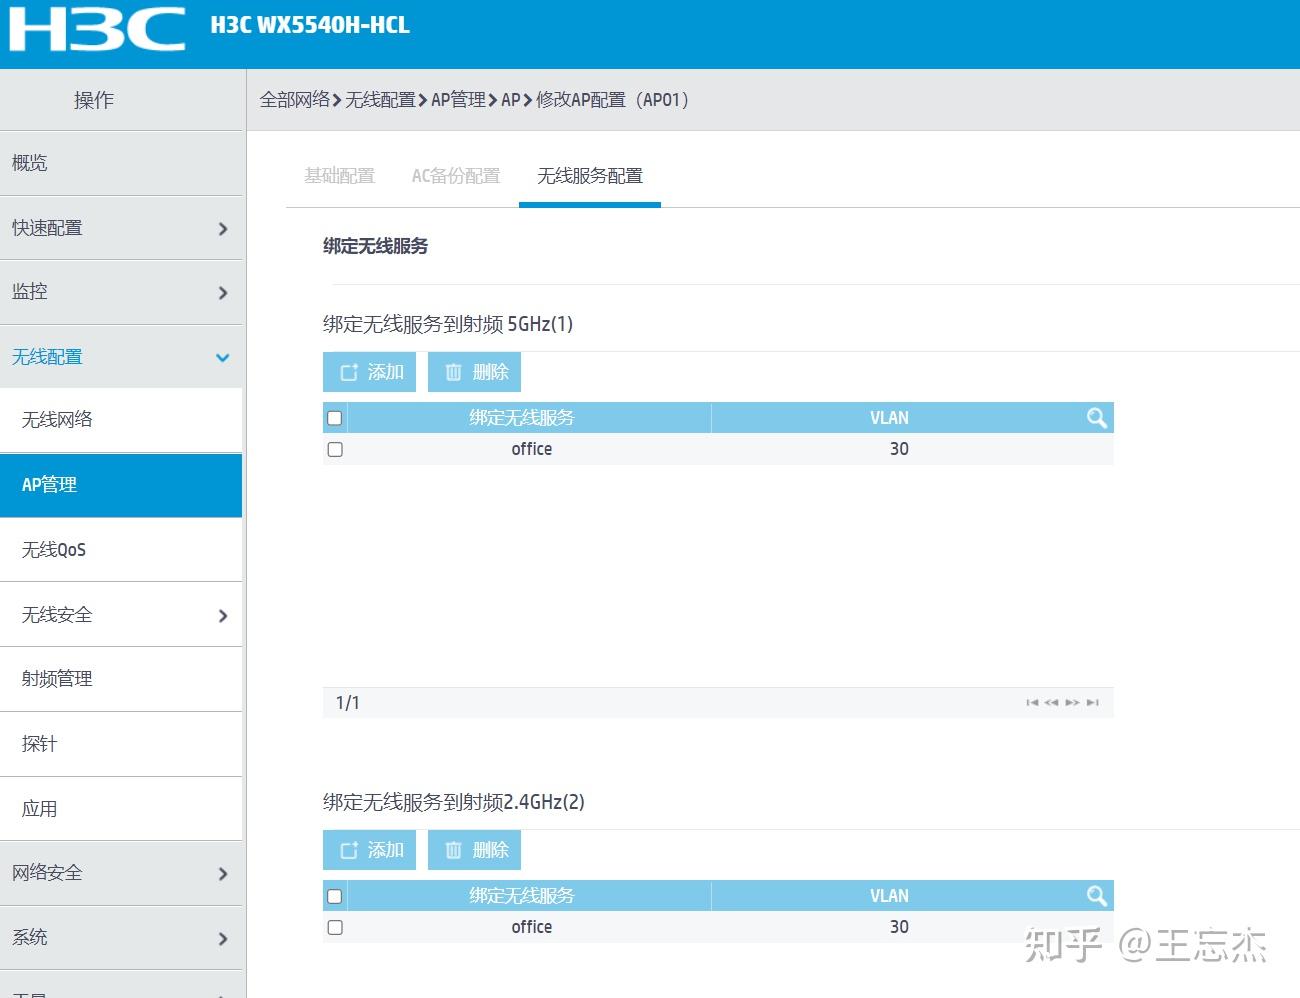Click the search magnifier in 2.4GHz table header
This screenshot has width=1300, height=998.
click(1096, 896)
